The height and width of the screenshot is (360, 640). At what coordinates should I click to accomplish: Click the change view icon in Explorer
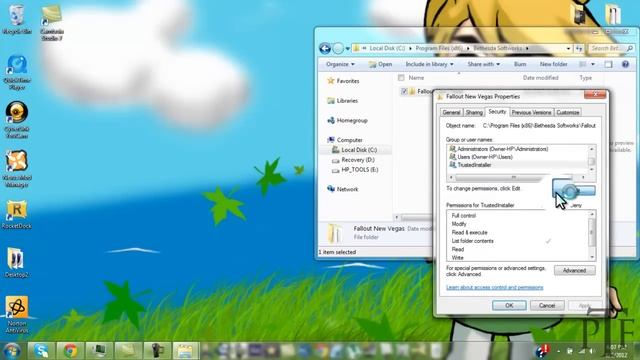click(583, 64)
